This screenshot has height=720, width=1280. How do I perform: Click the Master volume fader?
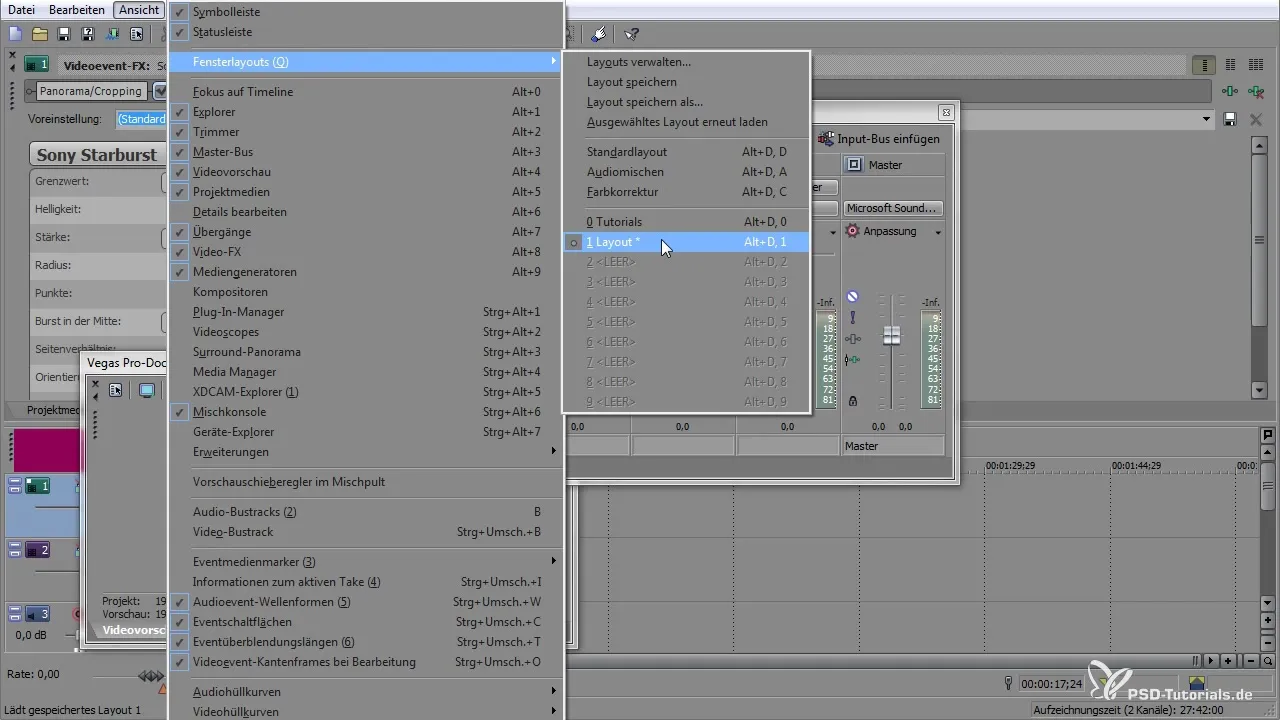(891, 336)
